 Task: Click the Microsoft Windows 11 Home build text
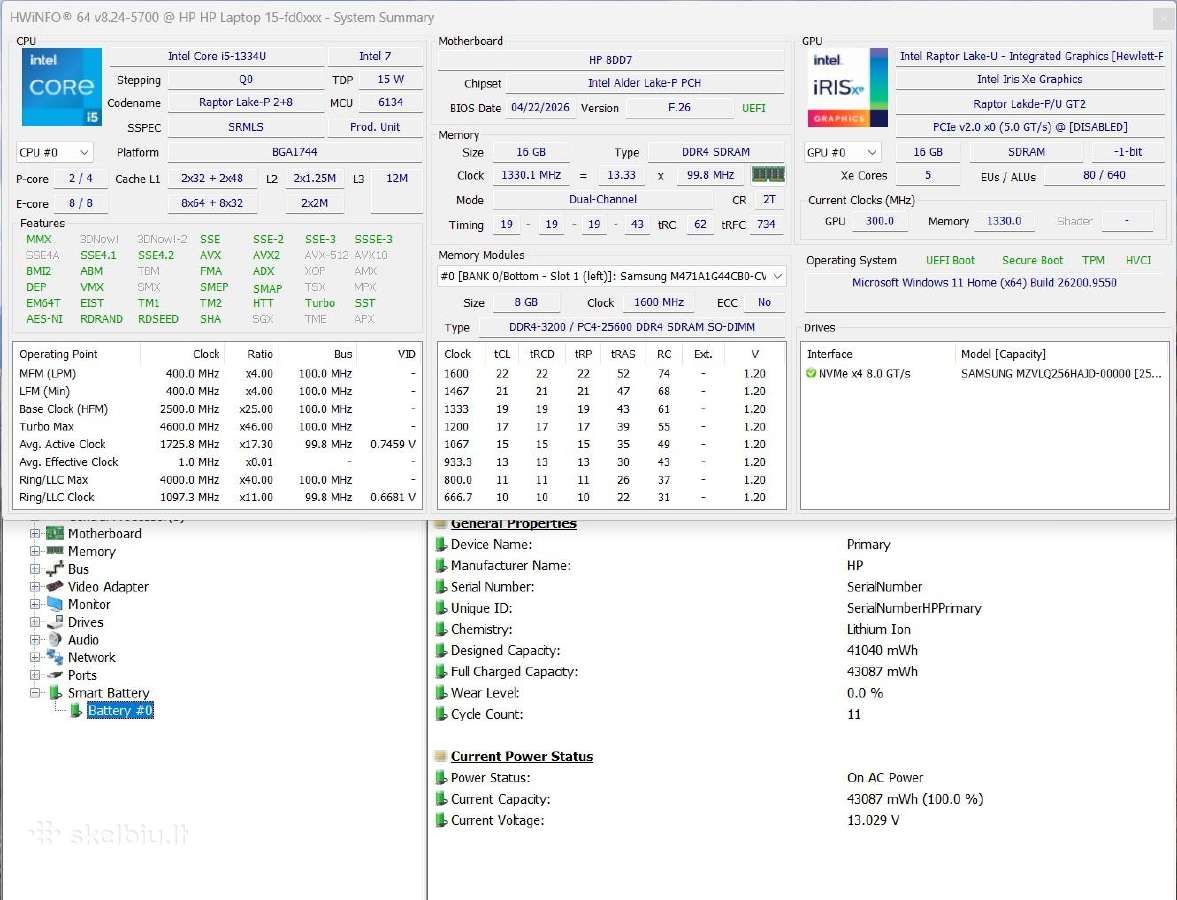[984, 282]
